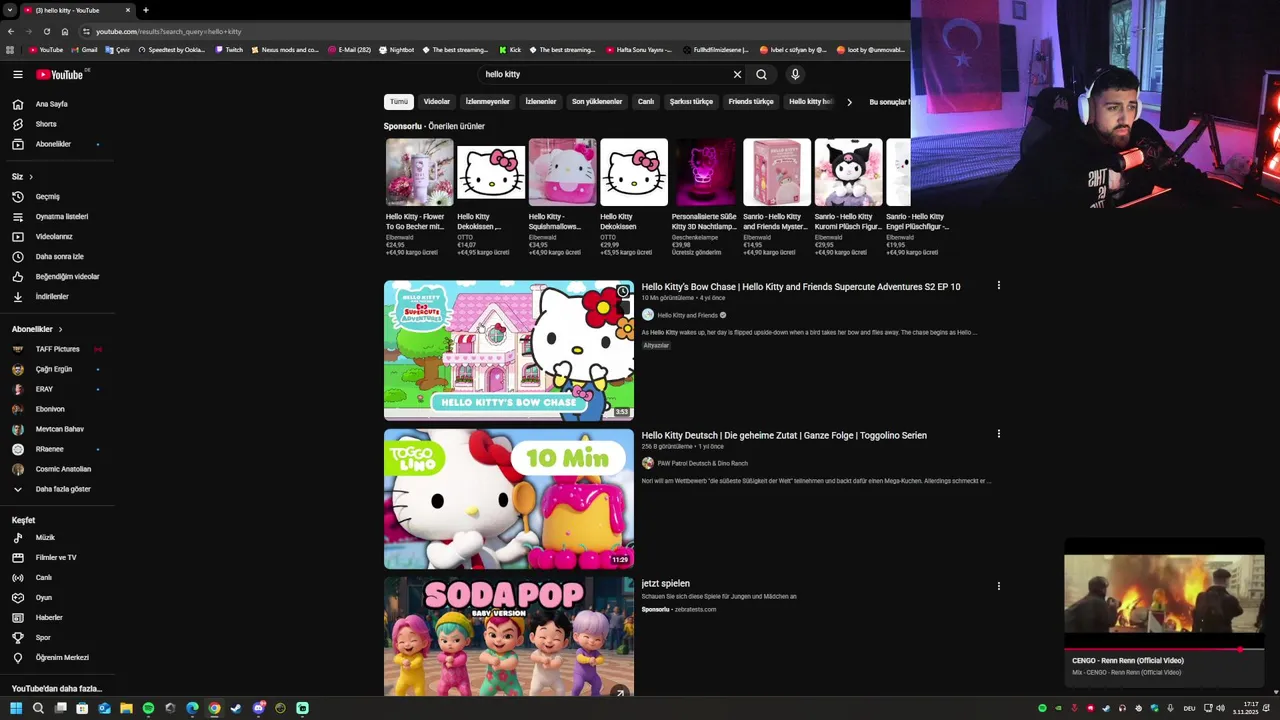This screenshot has width=1280, height=720.
Task: Expand the Abonelikler section header
Action: (x=37, y=329)
